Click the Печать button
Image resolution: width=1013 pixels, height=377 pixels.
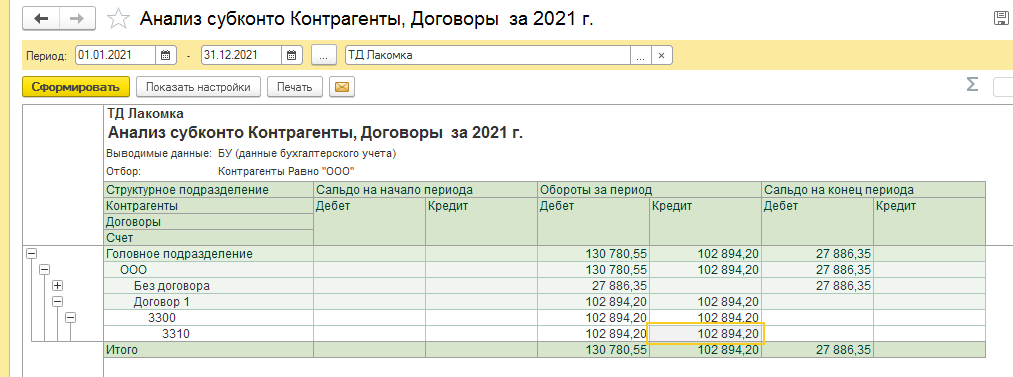[x=295, y=87]
